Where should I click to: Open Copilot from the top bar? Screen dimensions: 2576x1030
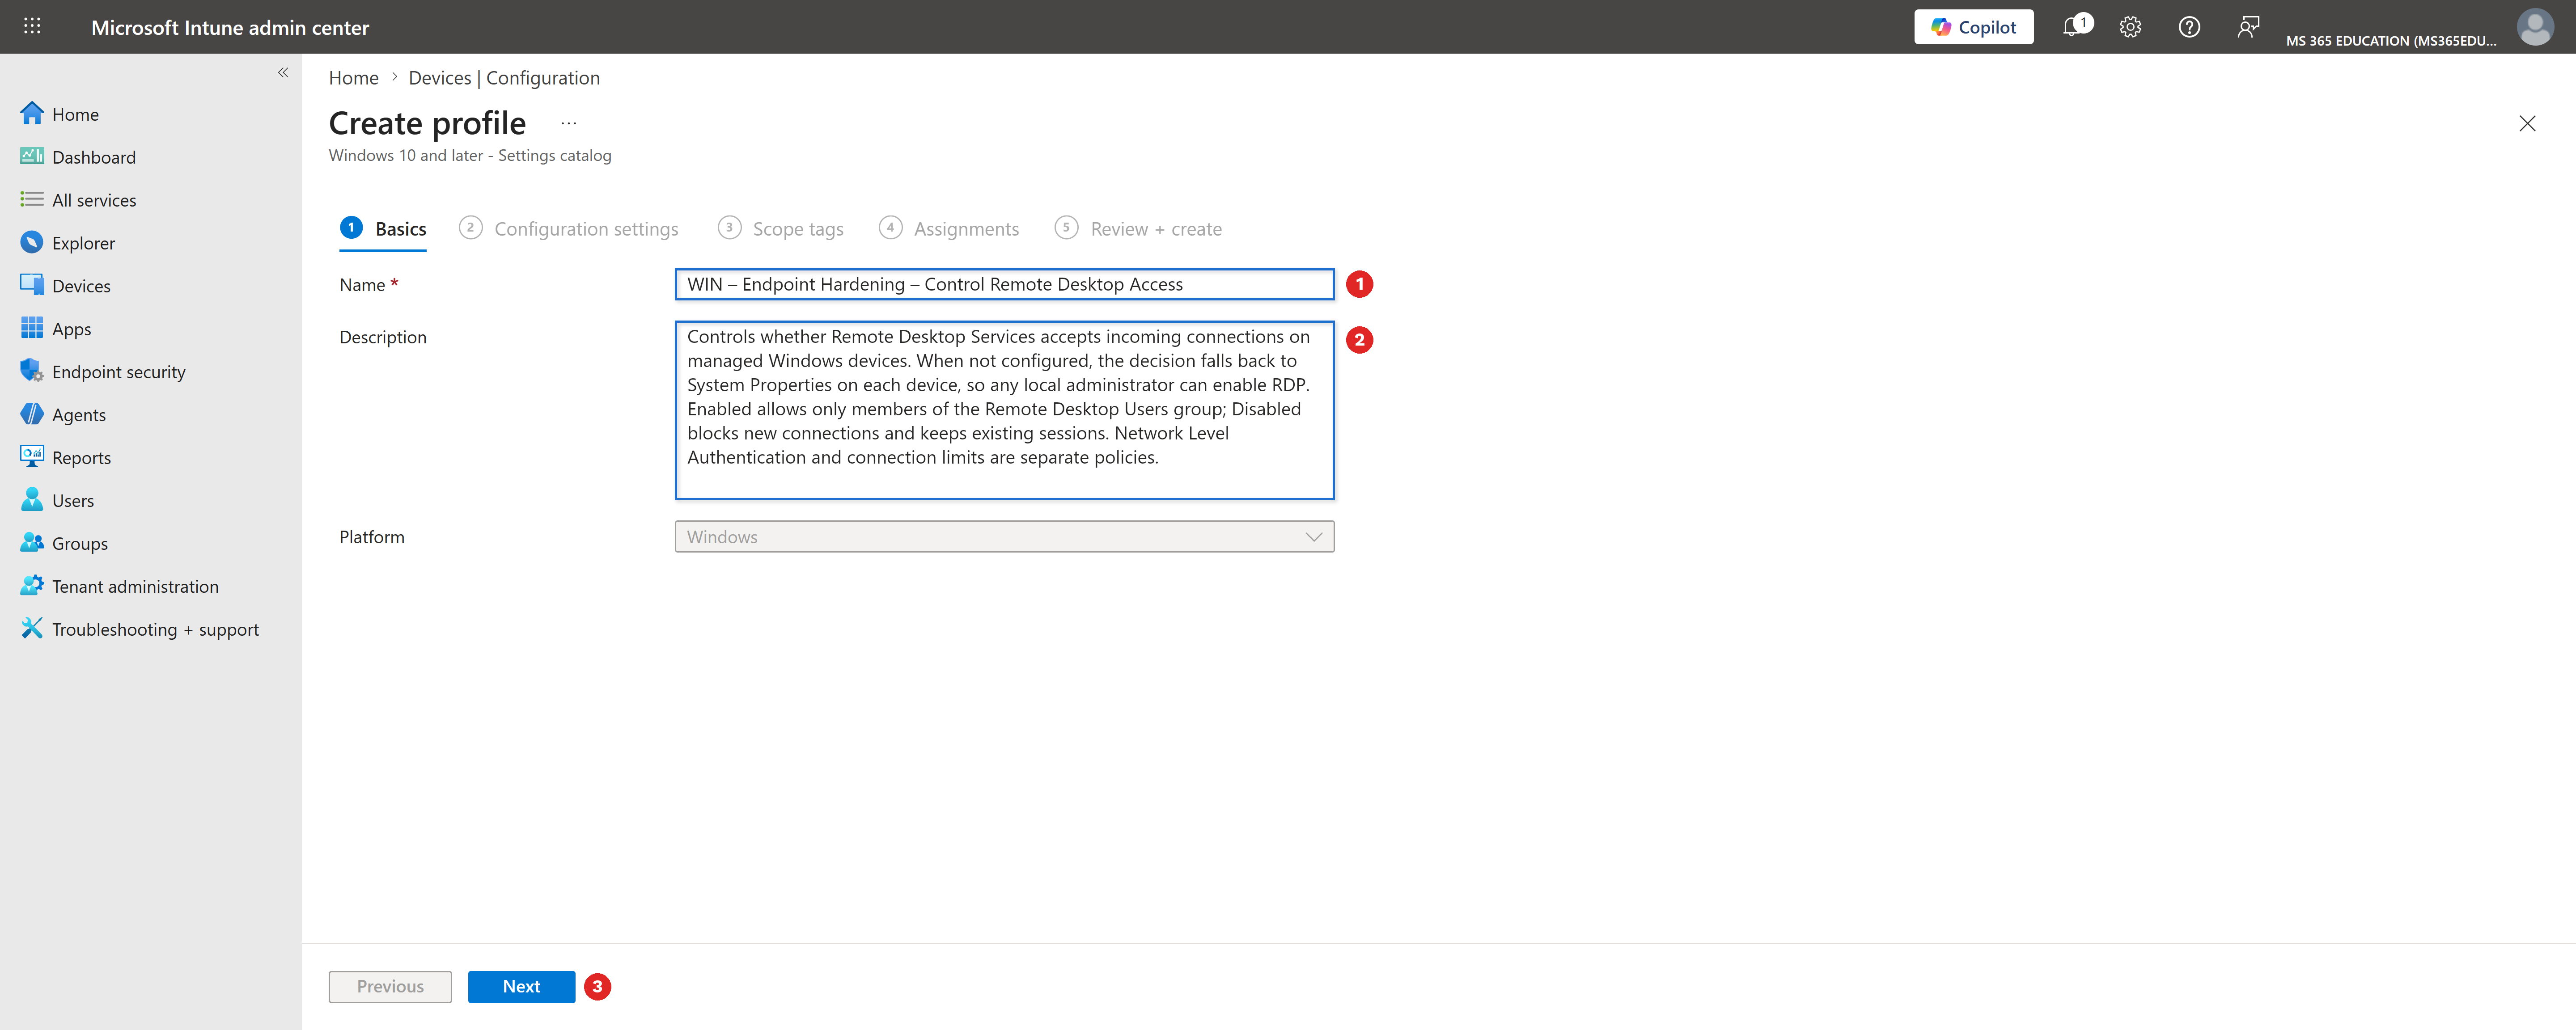pos(1973,27)
